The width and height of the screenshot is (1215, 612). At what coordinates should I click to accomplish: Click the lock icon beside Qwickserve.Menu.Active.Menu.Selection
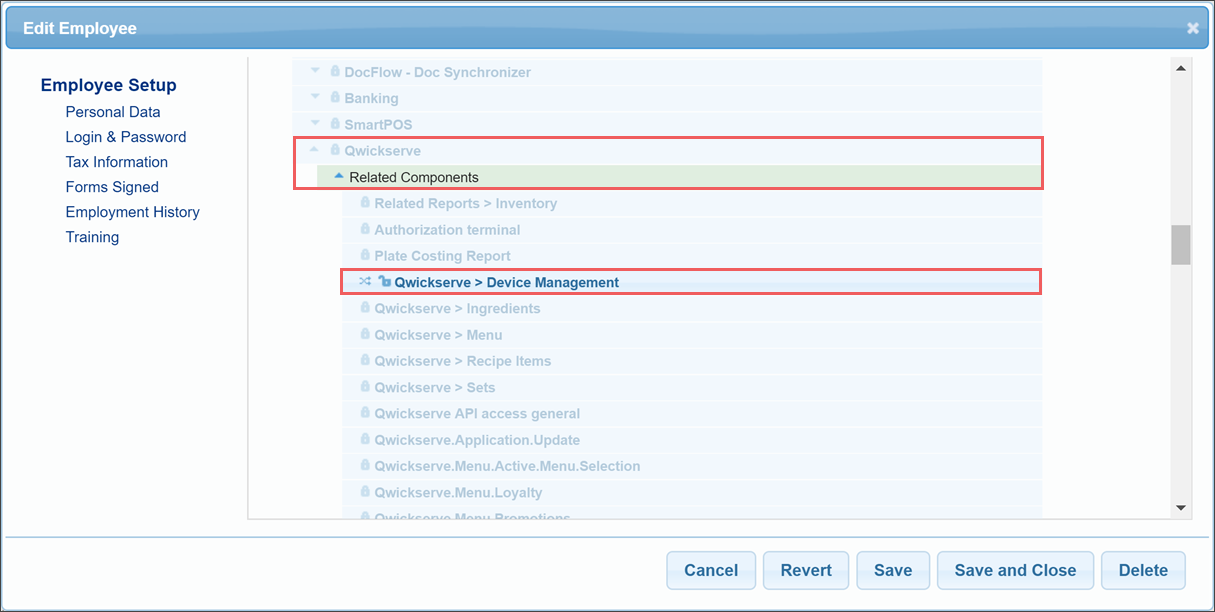(x=365, y=466)
